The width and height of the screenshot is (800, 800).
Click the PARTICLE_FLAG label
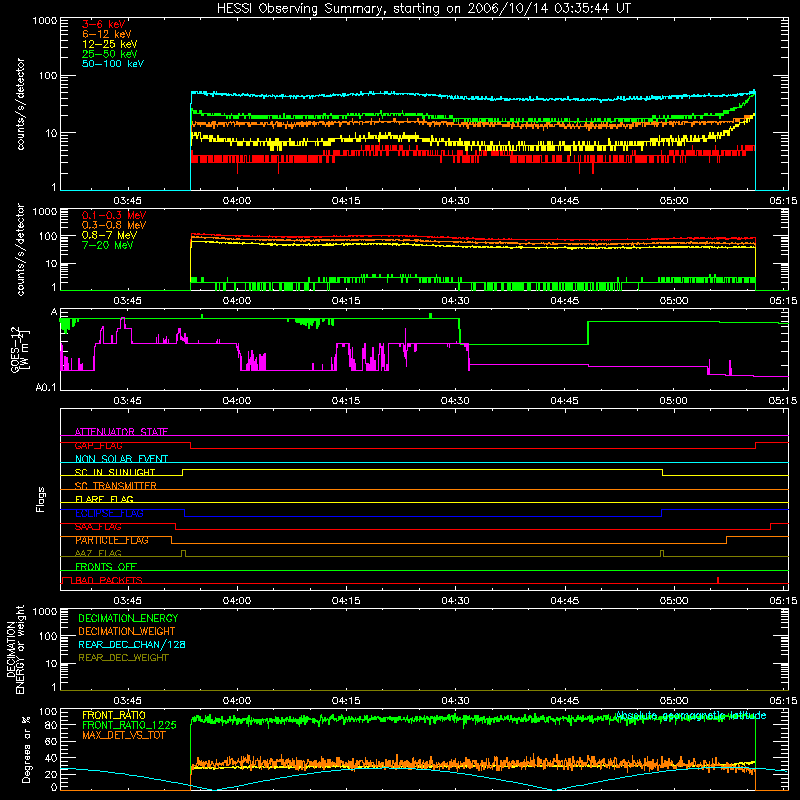pyautogui.click(x=112, y=540)
